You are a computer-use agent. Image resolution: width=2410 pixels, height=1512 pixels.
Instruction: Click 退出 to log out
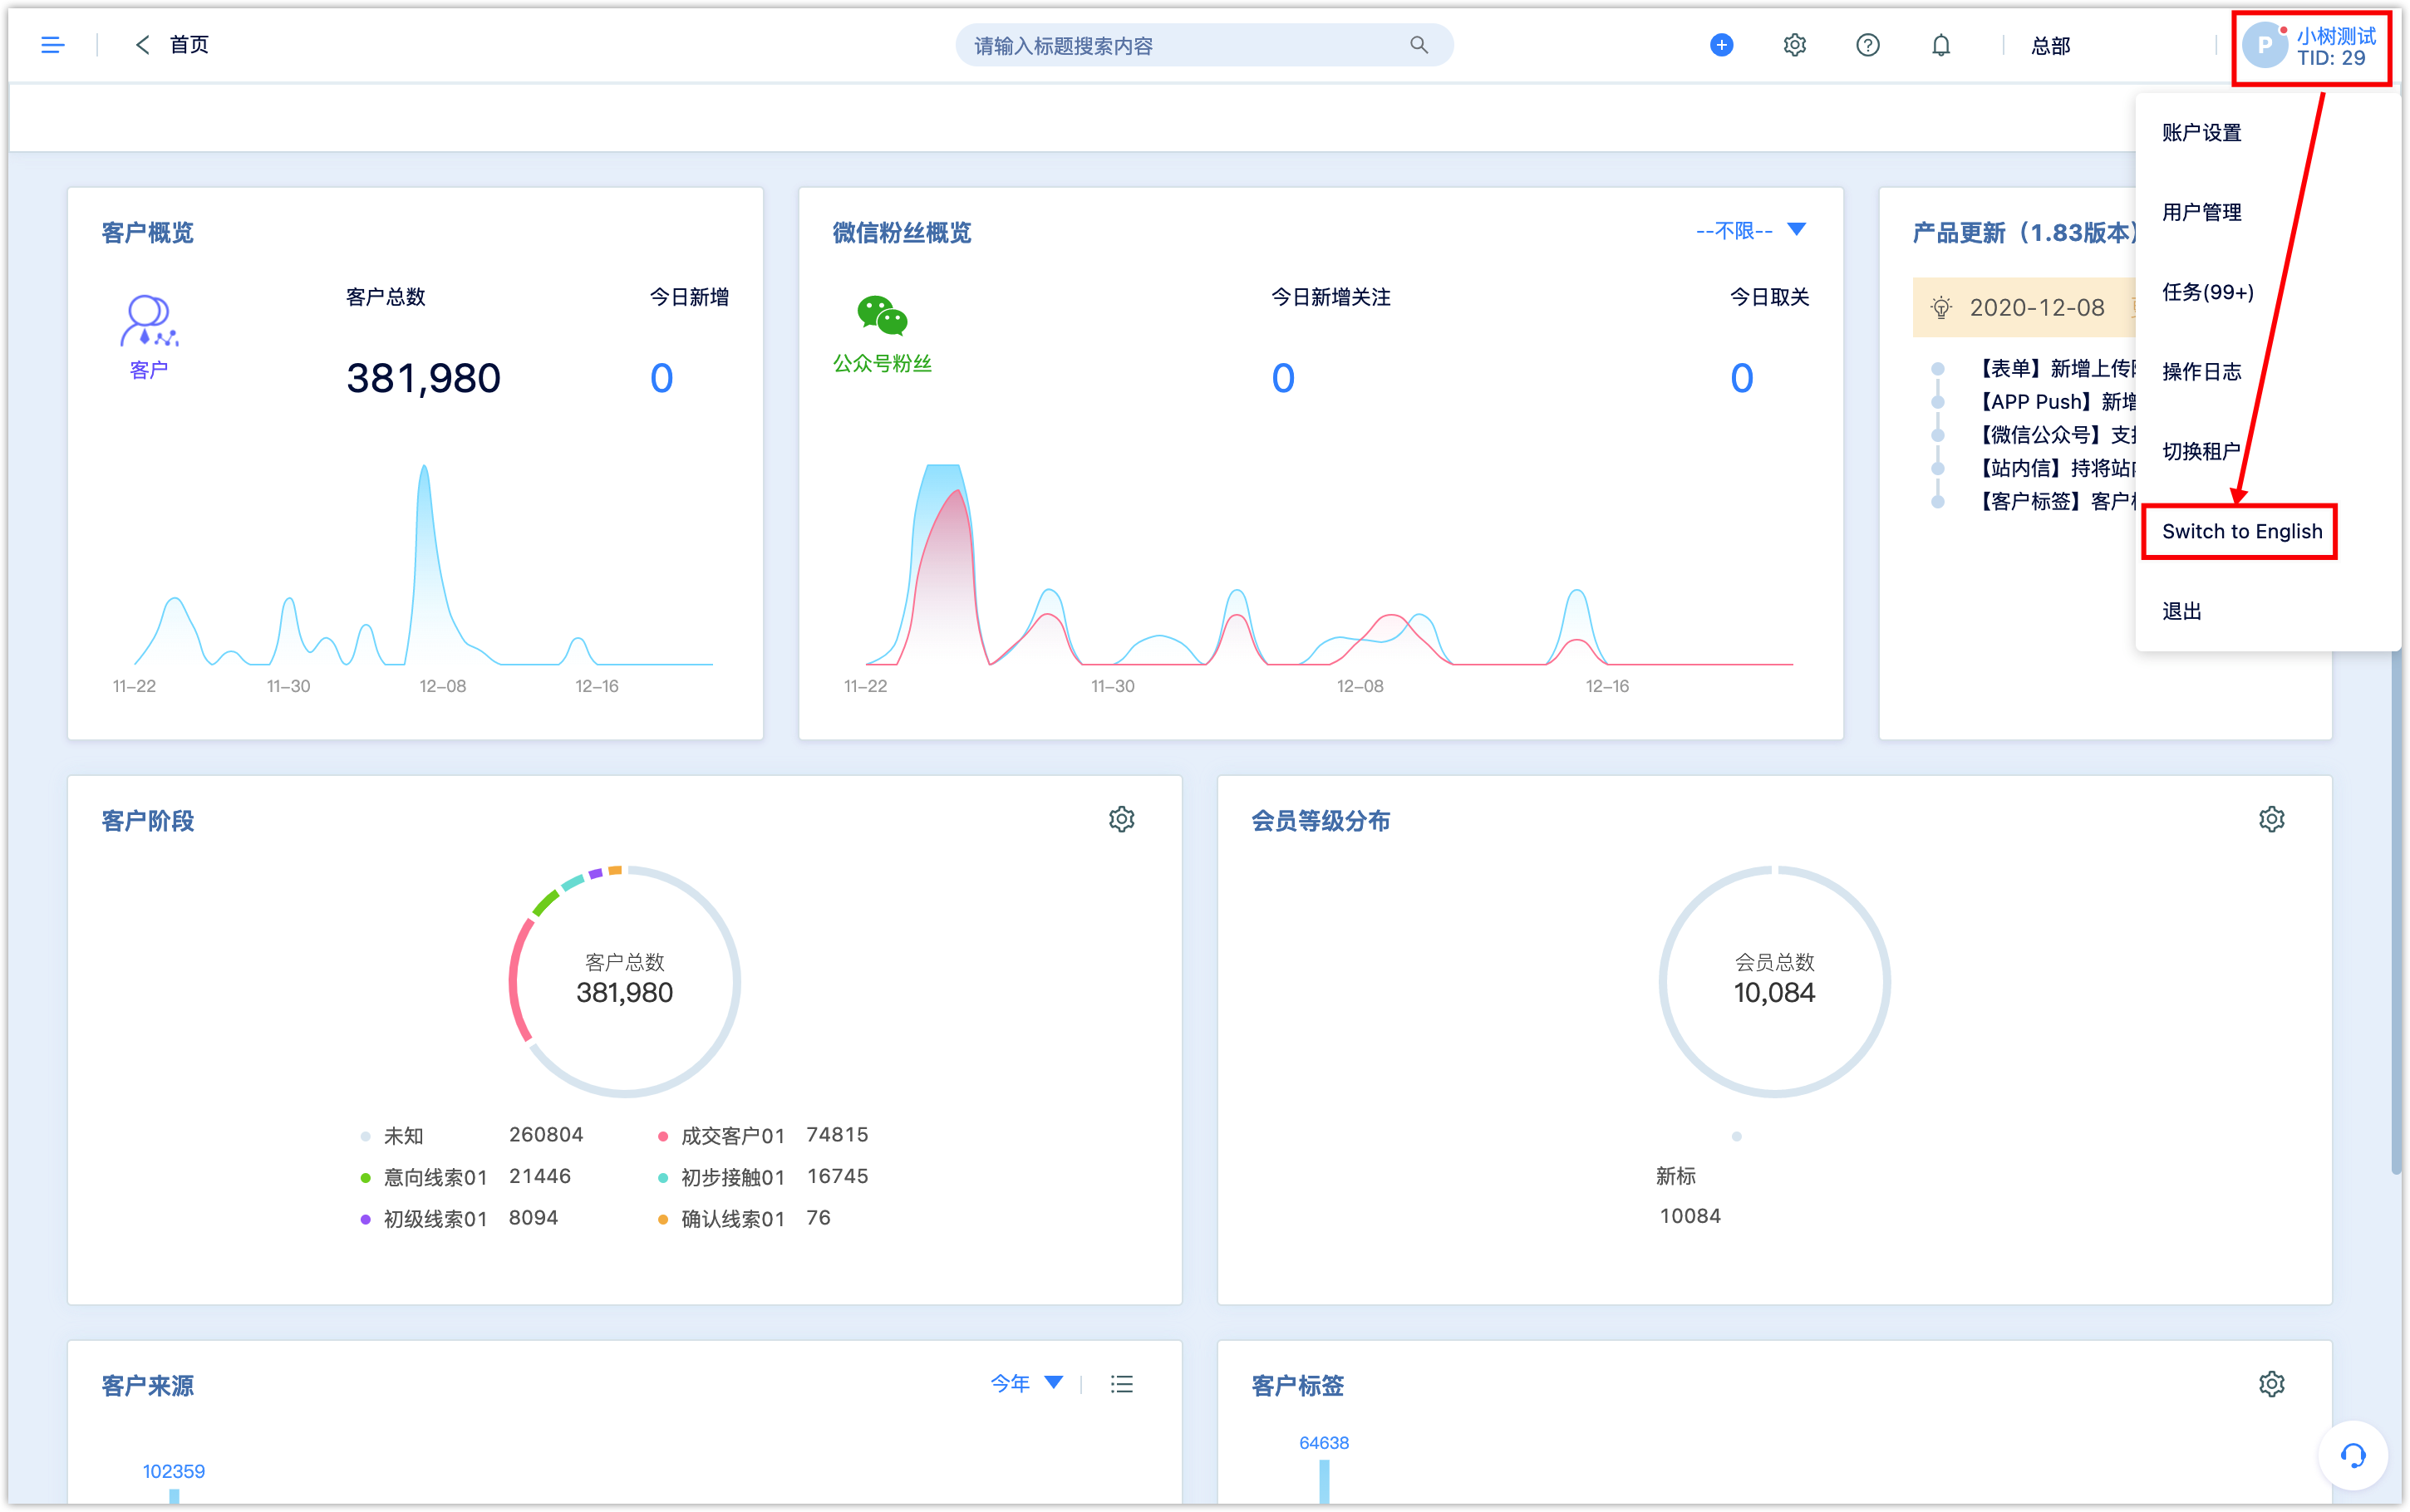(2181, 611)
